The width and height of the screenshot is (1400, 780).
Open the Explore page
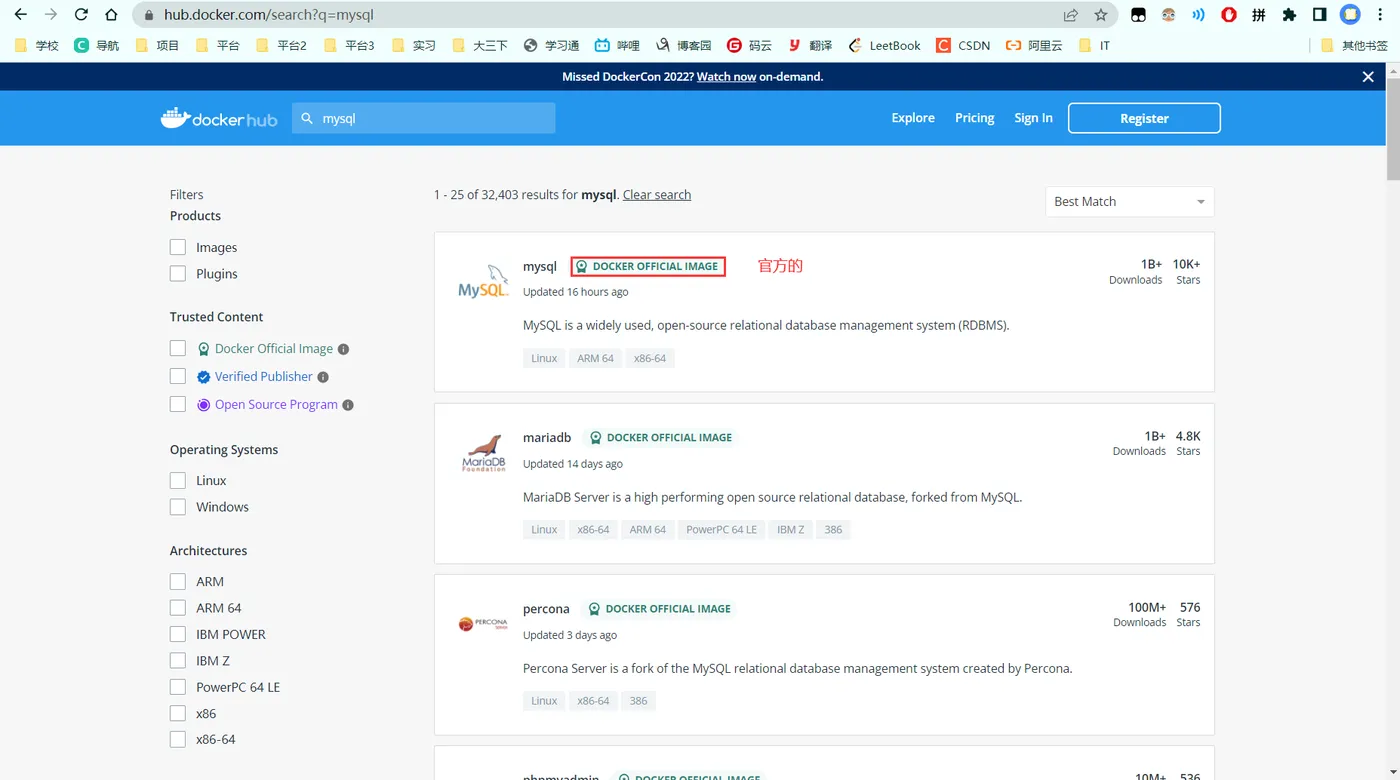tap(913, 118)
